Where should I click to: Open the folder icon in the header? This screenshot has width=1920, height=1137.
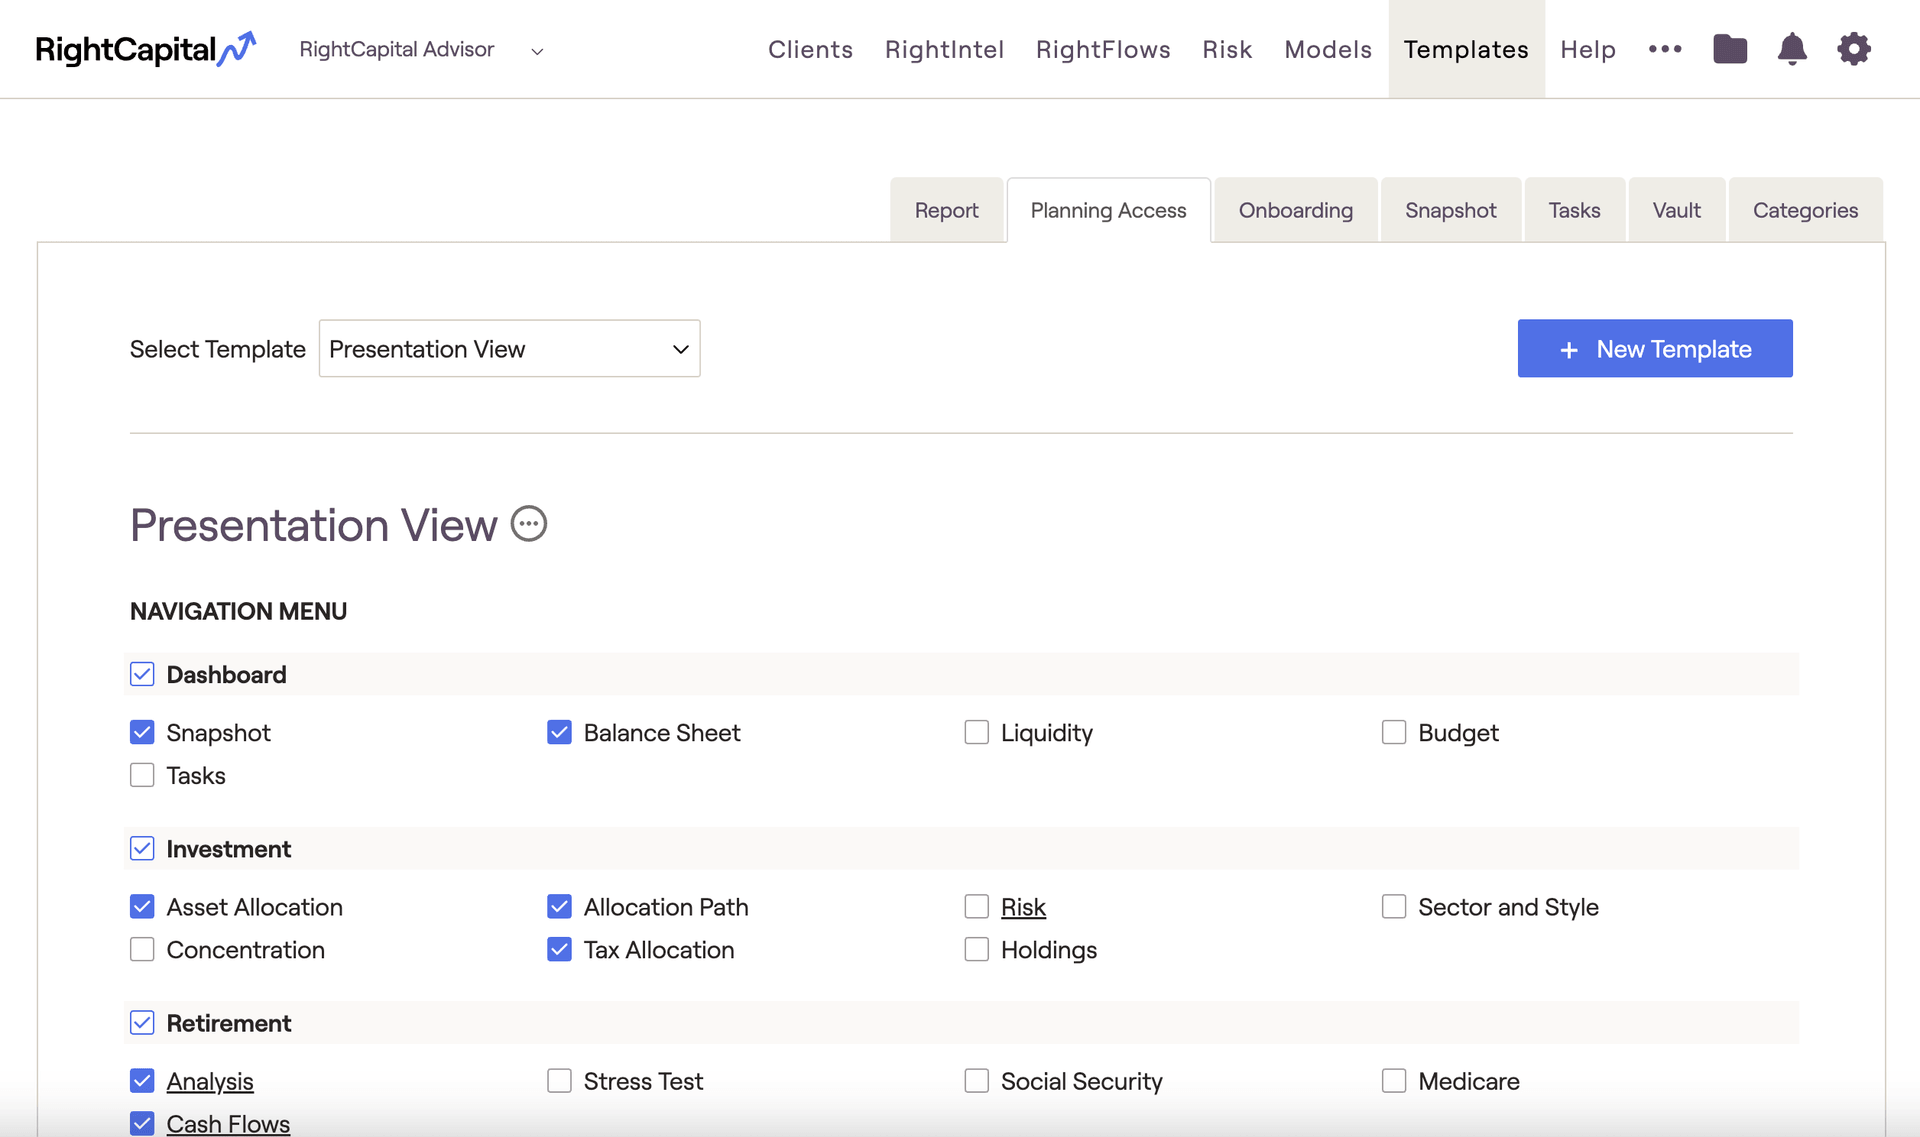pos(1730,49)
